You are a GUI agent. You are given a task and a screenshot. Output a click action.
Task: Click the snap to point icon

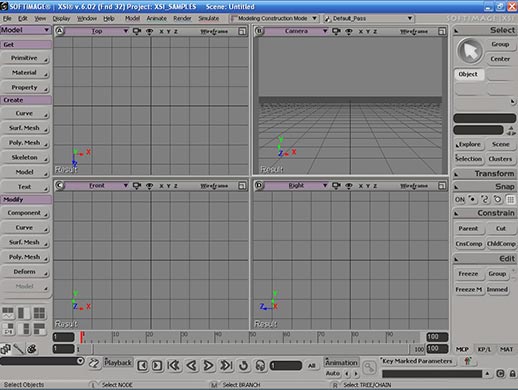click(x=472, y=199)
